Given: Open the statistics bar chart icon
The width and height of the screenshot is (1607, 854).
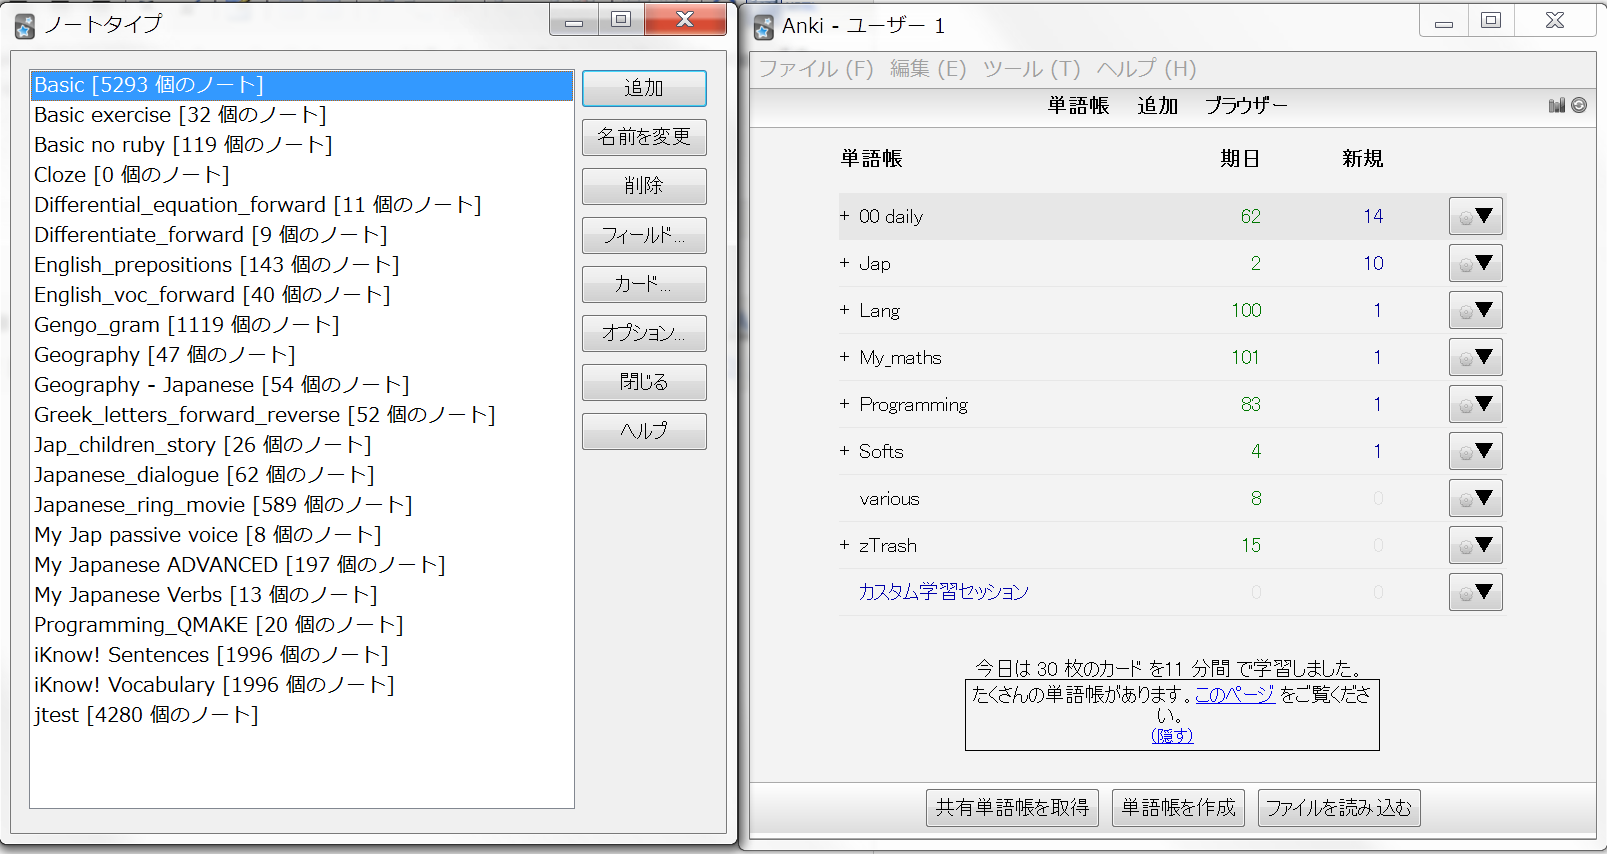Looking at the screenshot, I should tap(1556, 105).
